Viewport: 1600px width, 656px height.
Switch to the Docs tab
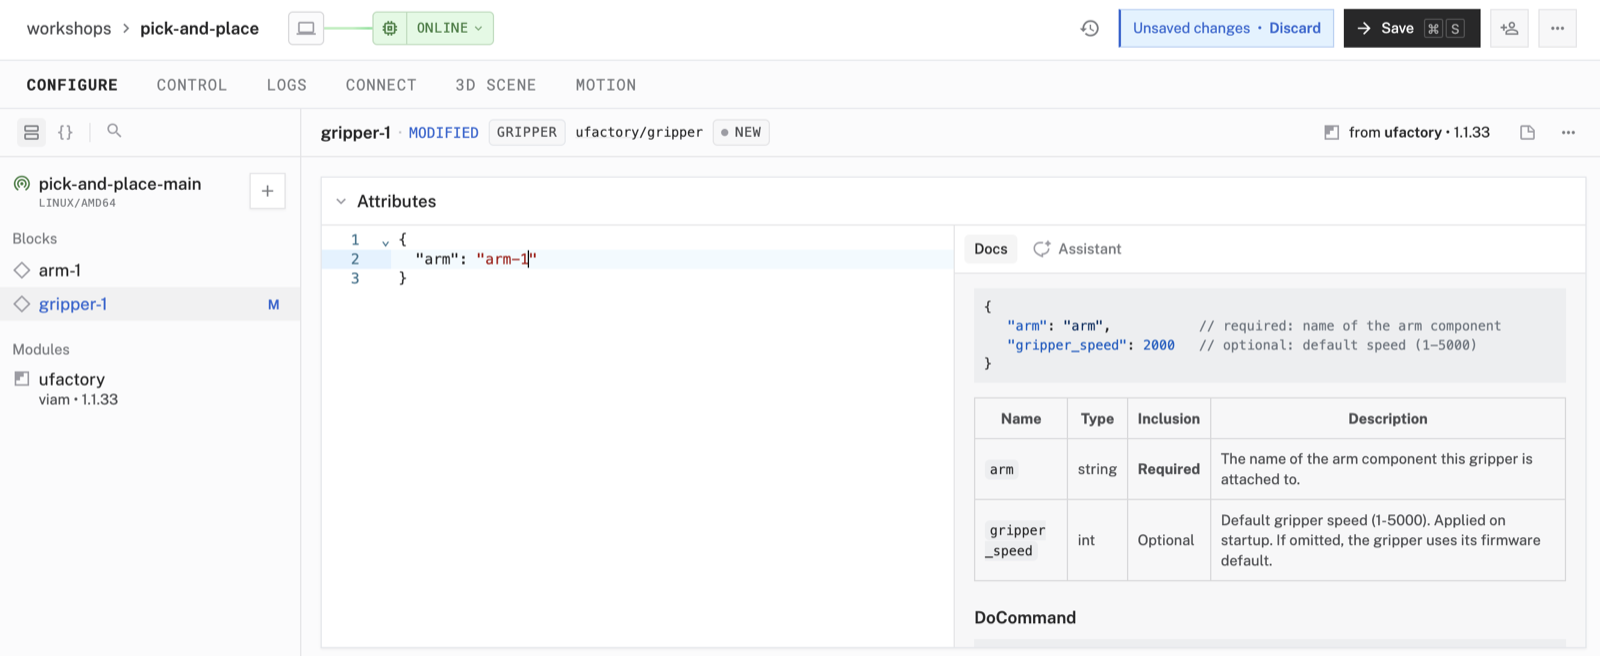tap(991, 249)
